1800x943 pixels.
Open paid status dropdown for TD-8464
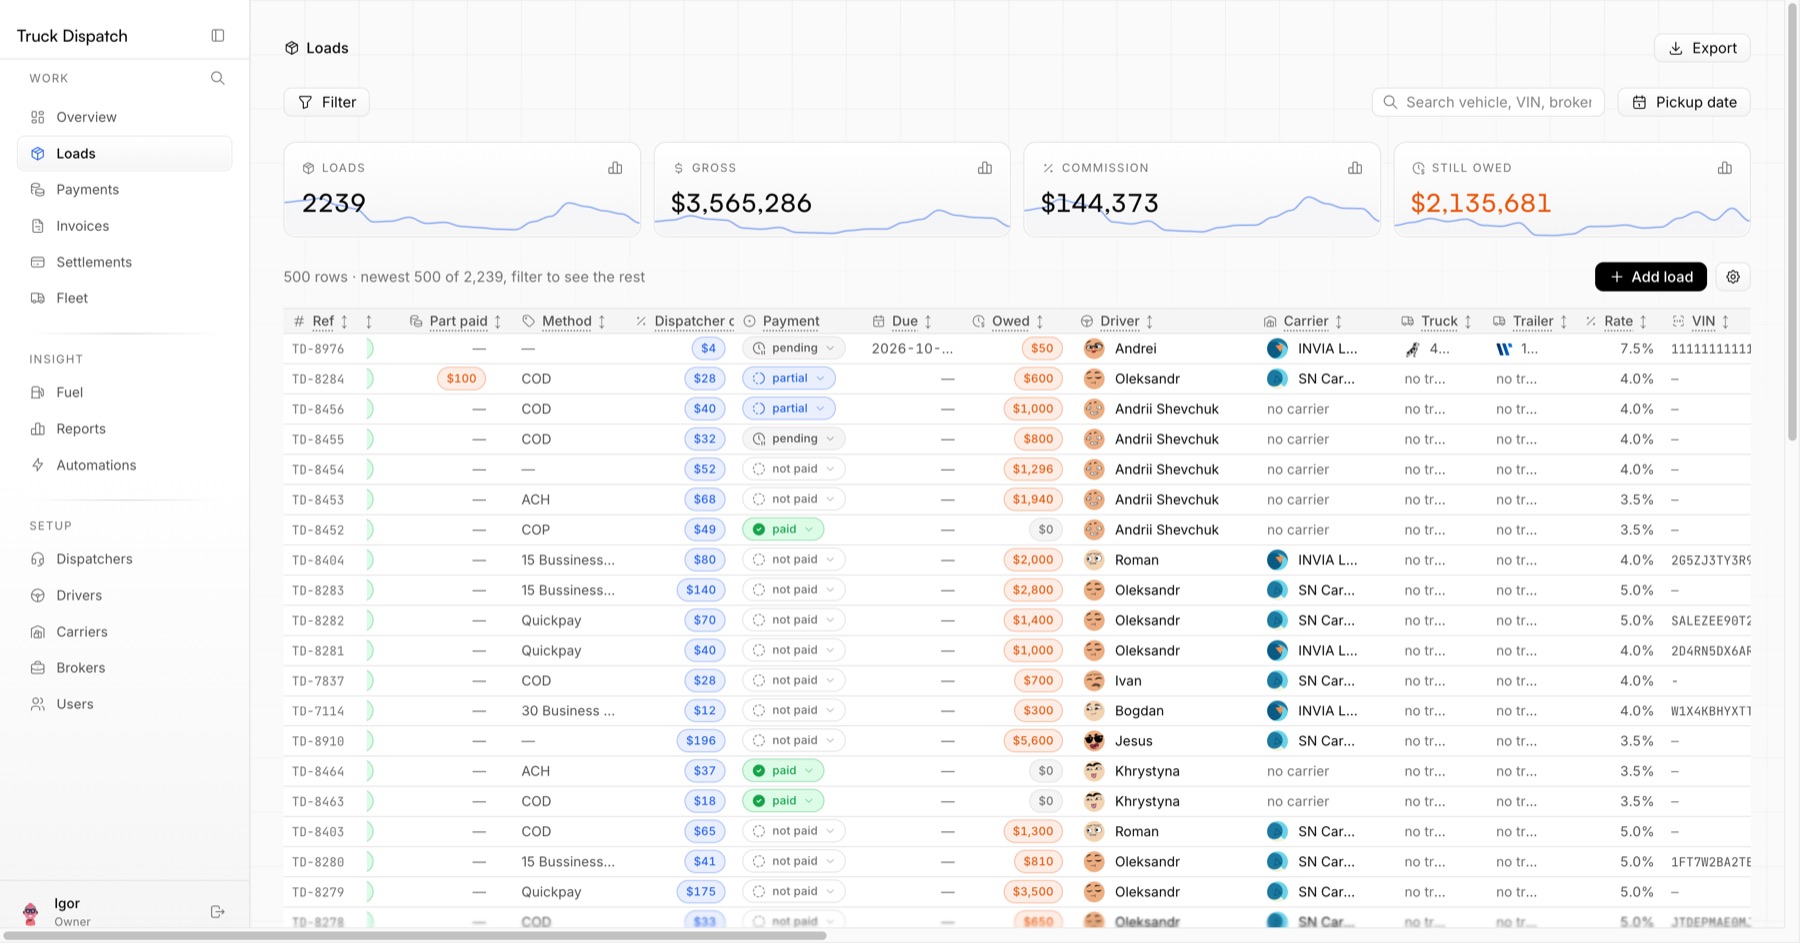783,771
